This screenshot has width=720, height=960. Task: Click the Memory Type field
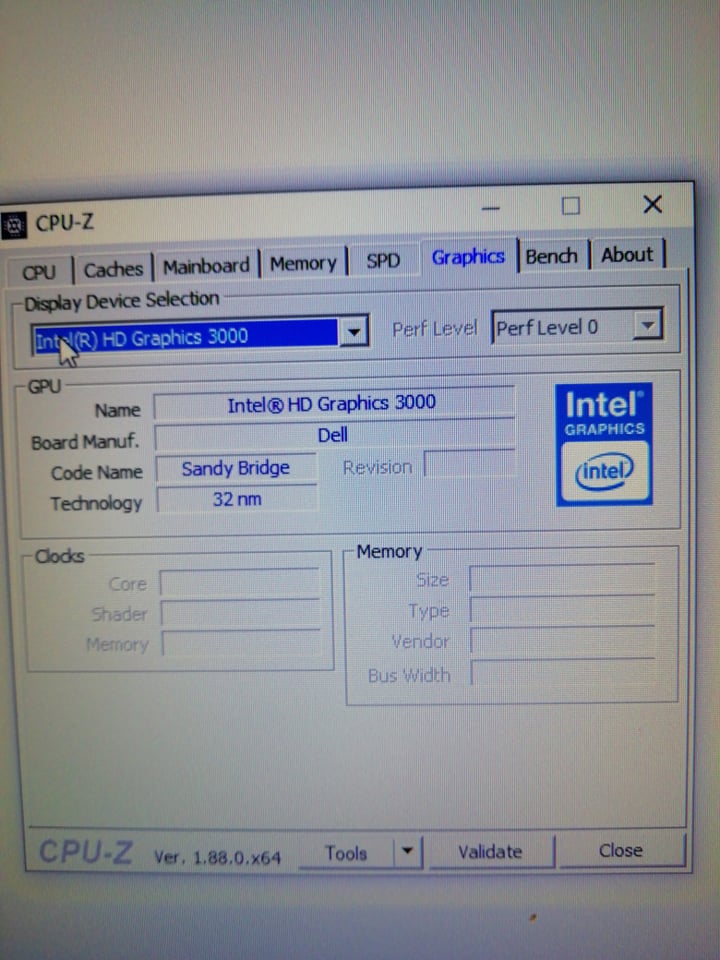click(563, 609)
